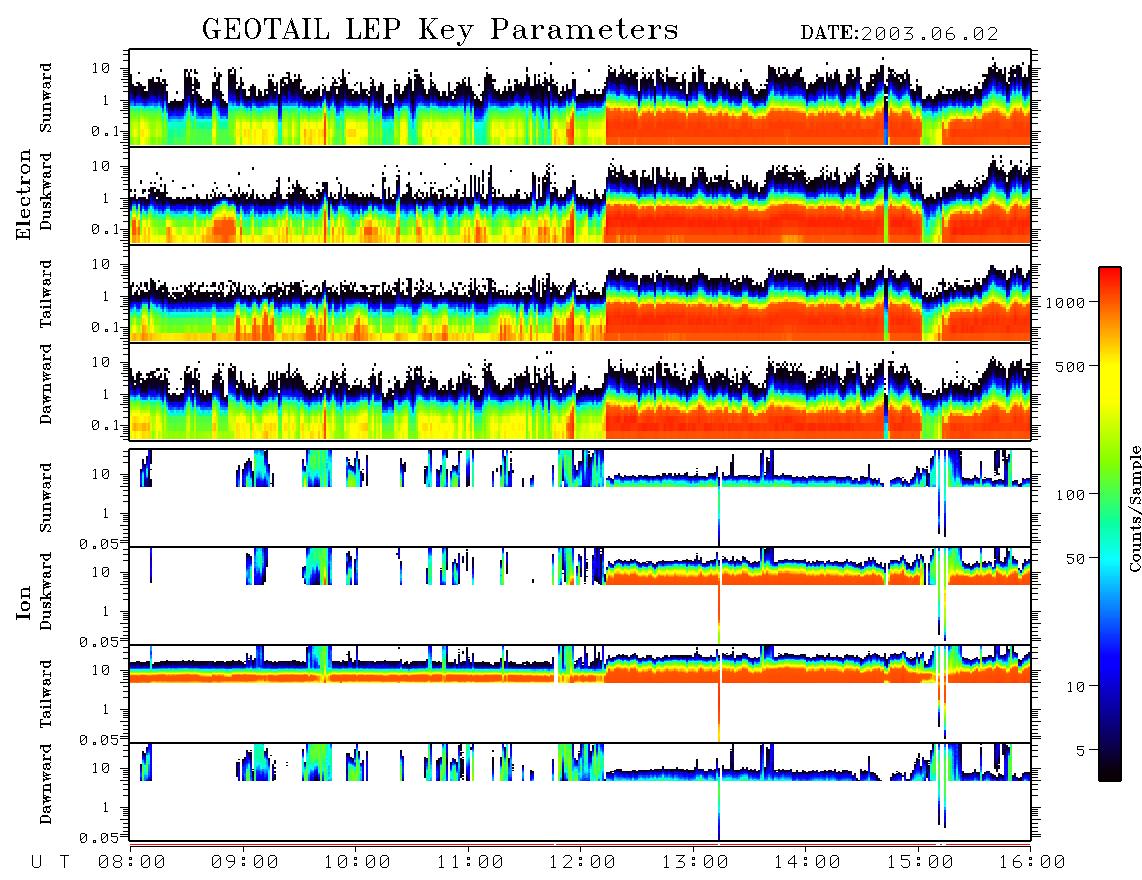Click the rainbow Counts/Sample color scale bar

click(x=1109, y=524)
